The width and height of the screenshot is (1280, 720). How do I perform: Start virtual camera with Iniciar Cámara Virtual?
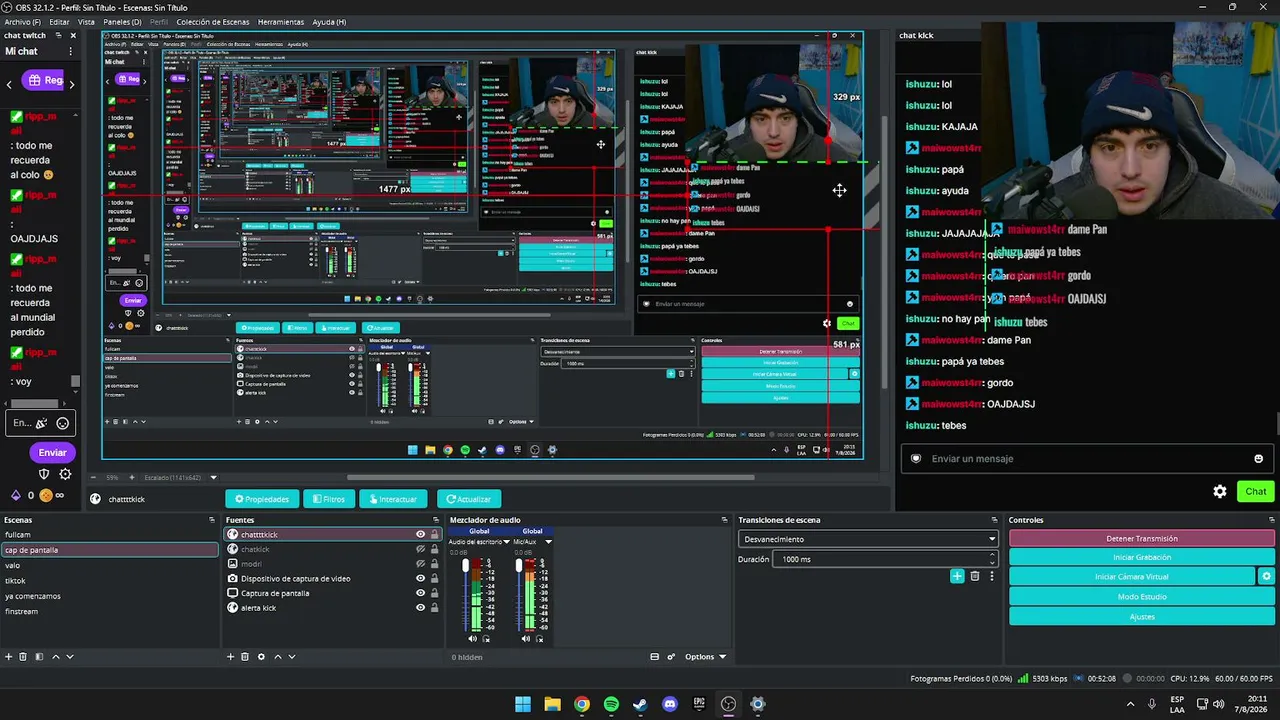coord(1132,577)
